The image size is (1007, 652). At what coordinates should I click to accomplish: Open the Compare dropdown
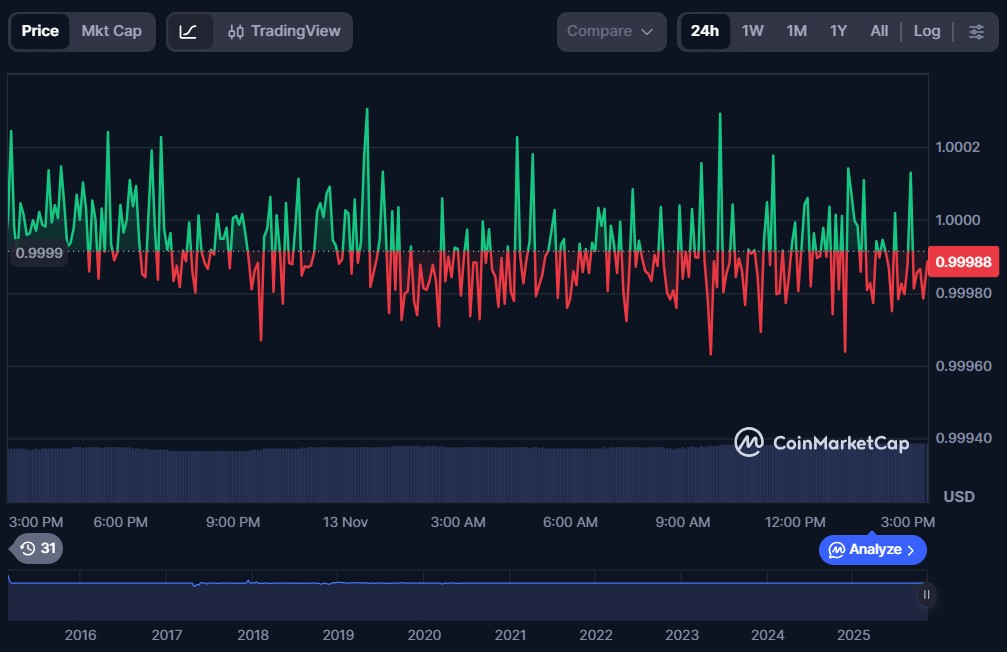[x=611, y=31]
